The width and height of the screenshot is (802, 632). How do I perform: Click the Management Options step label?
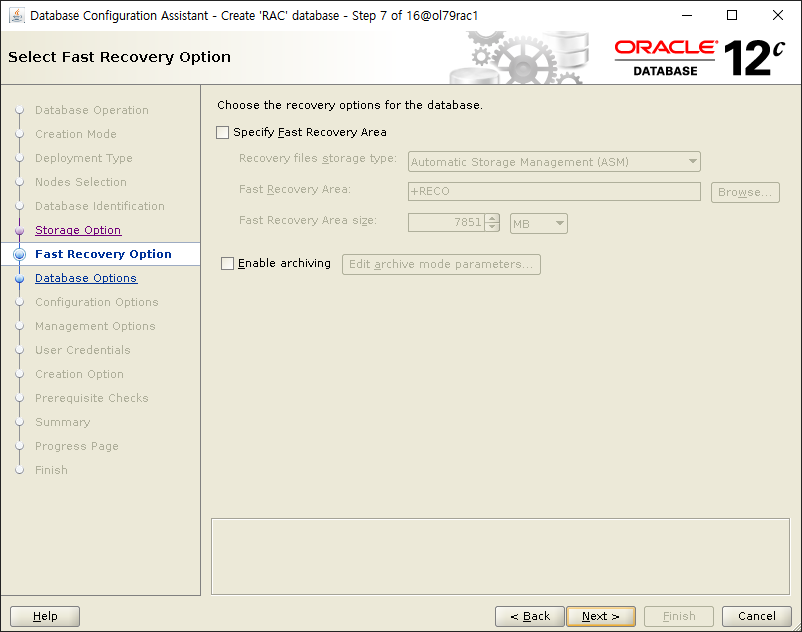tap(95, 326)
